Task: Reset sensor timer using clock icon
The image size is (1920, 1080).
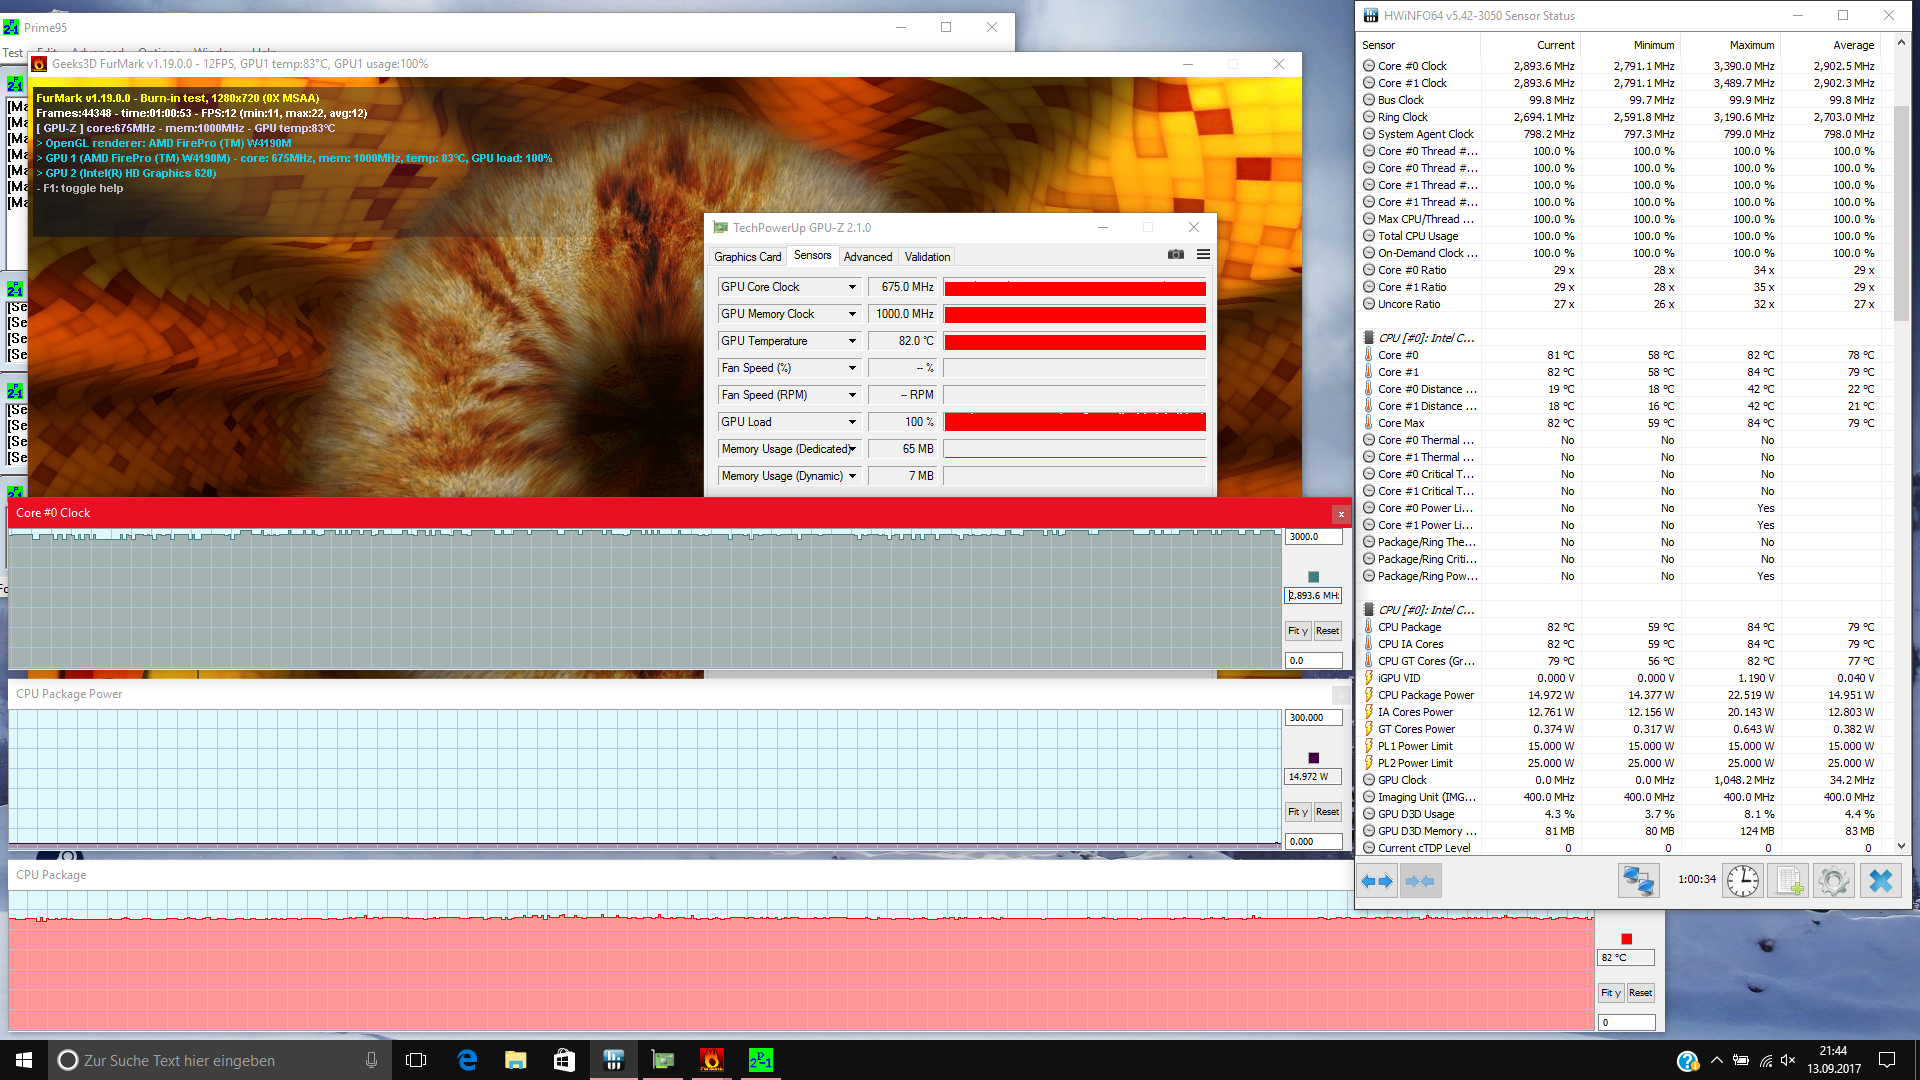Action: point(1742,881)
